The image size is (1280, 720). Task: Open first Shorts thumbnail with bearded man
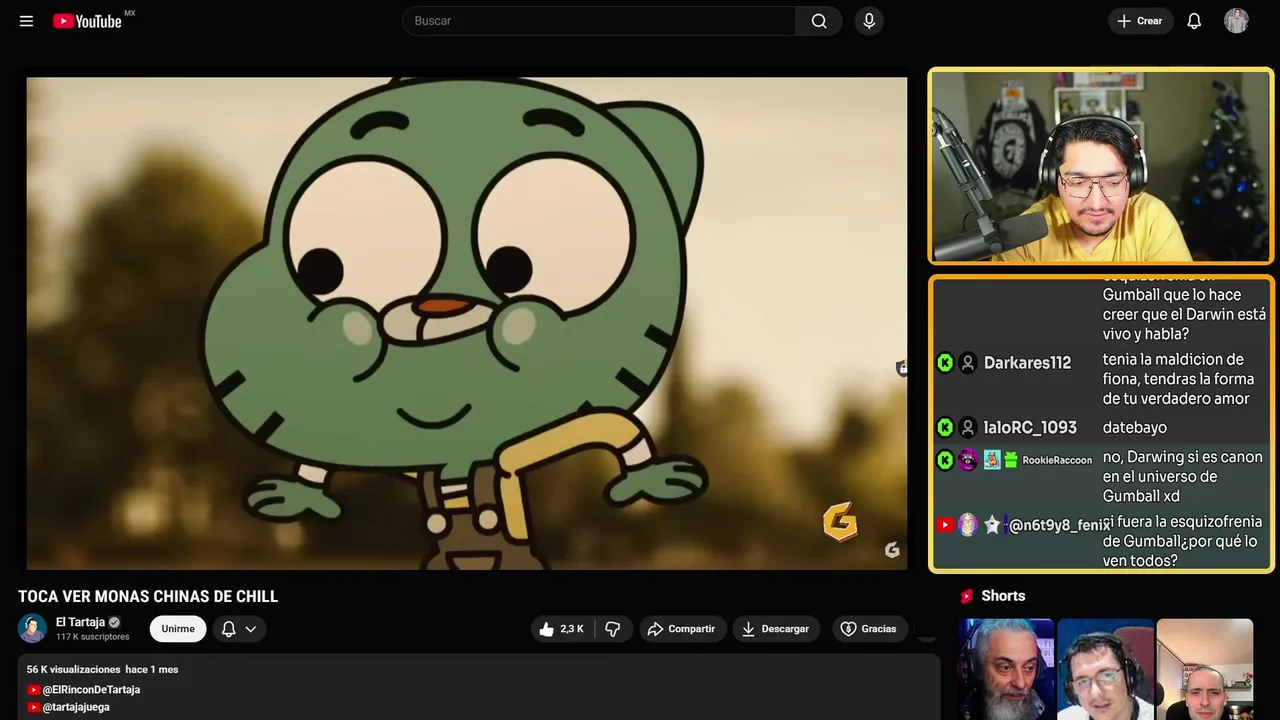1006,669
